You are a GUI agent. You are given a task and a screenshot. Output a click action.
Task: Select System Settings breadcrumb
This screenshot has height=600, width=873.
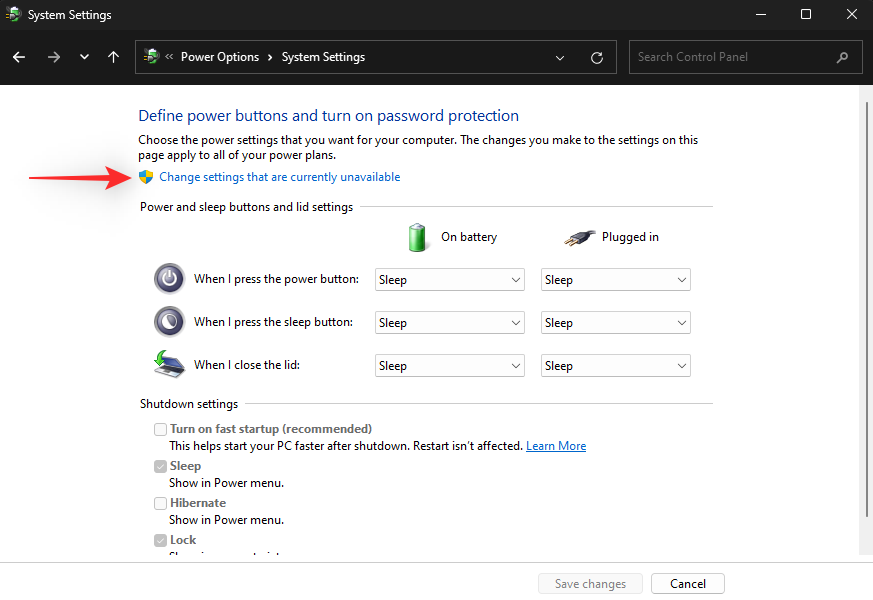(x=323, y=57)
